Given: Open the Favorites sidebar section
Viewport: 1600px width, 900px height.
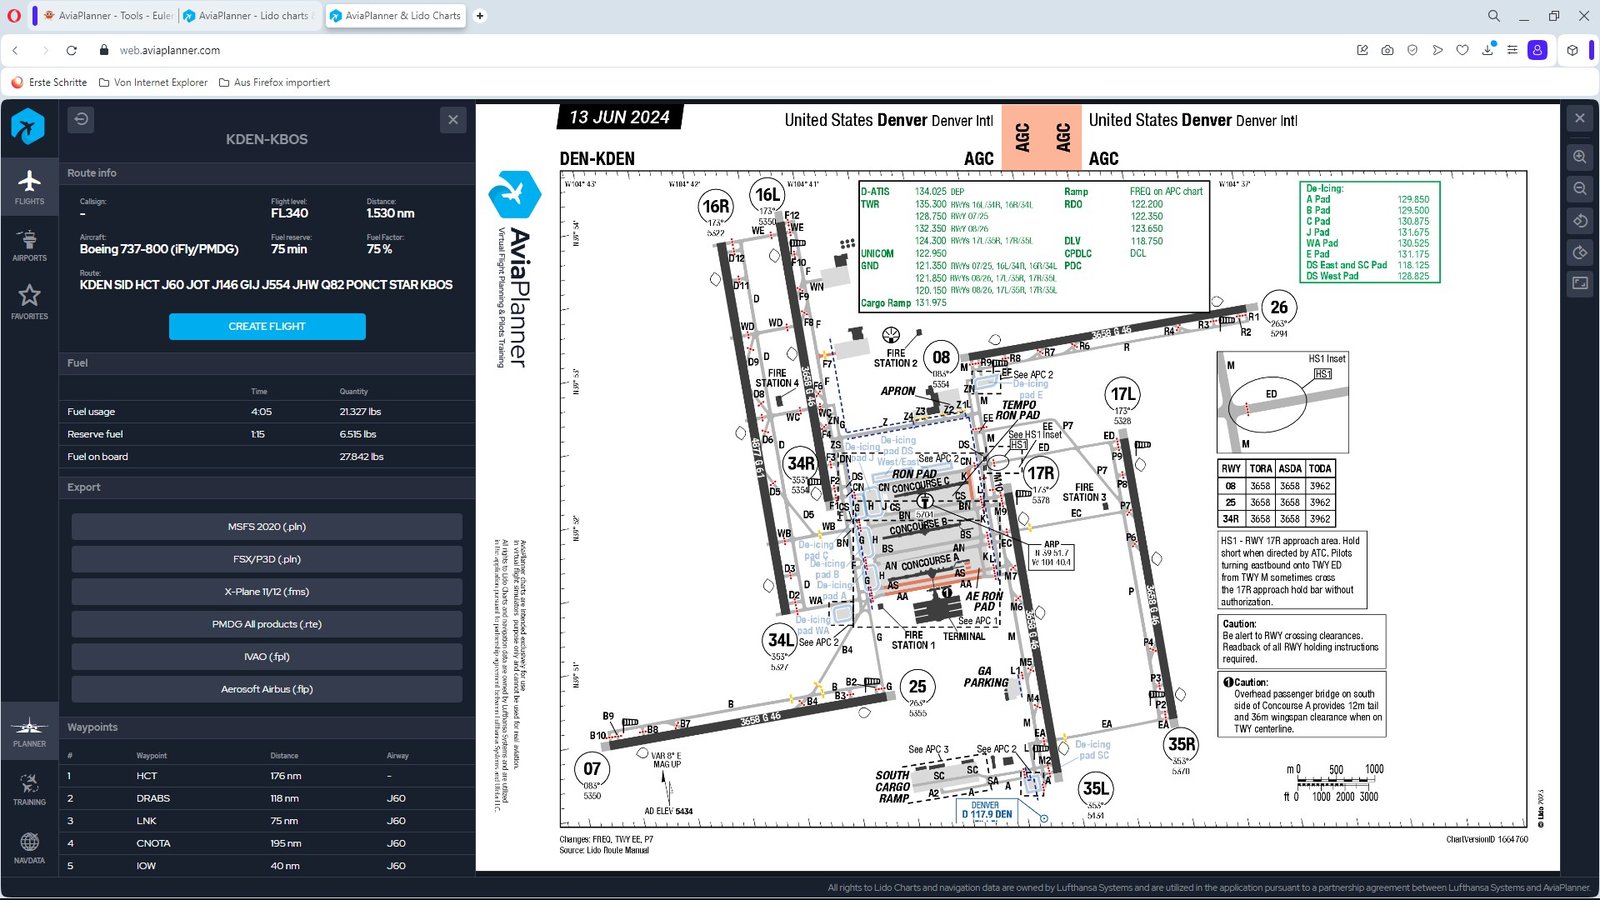Looking at the screenshot, I should pyautogui.click(x=29, y=302).
